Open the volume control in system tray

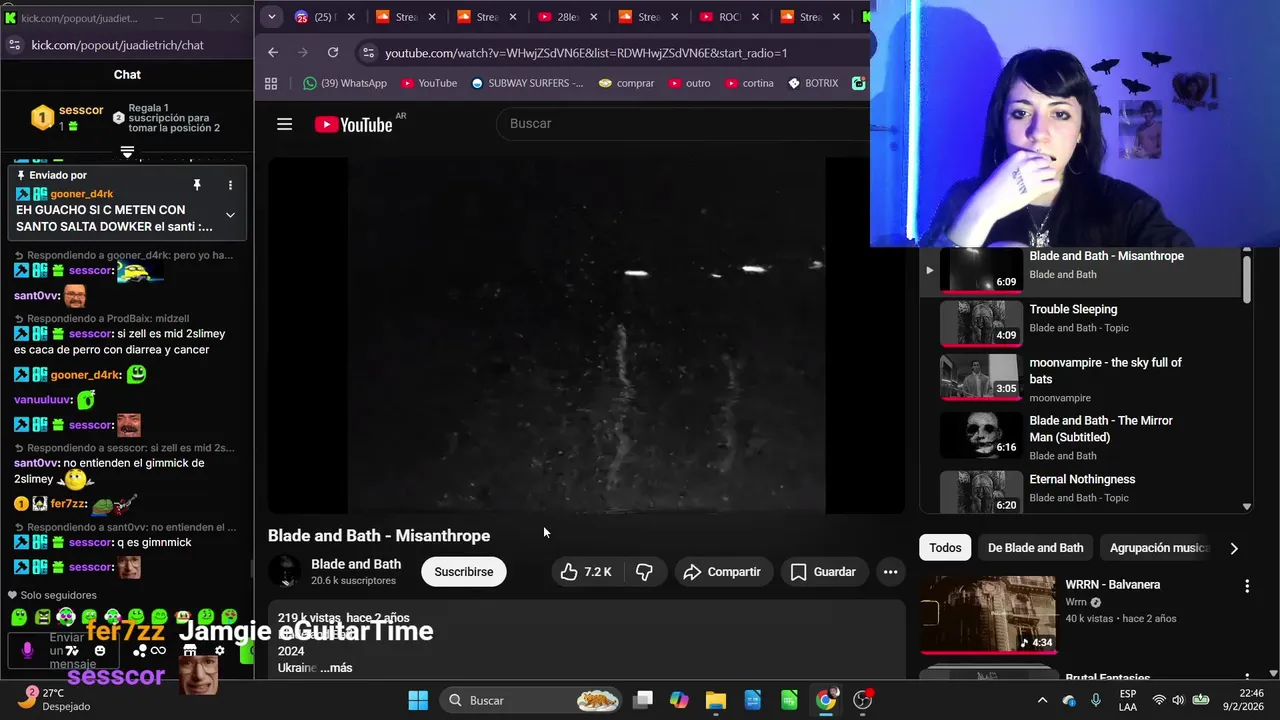(x=1179, y=700)
